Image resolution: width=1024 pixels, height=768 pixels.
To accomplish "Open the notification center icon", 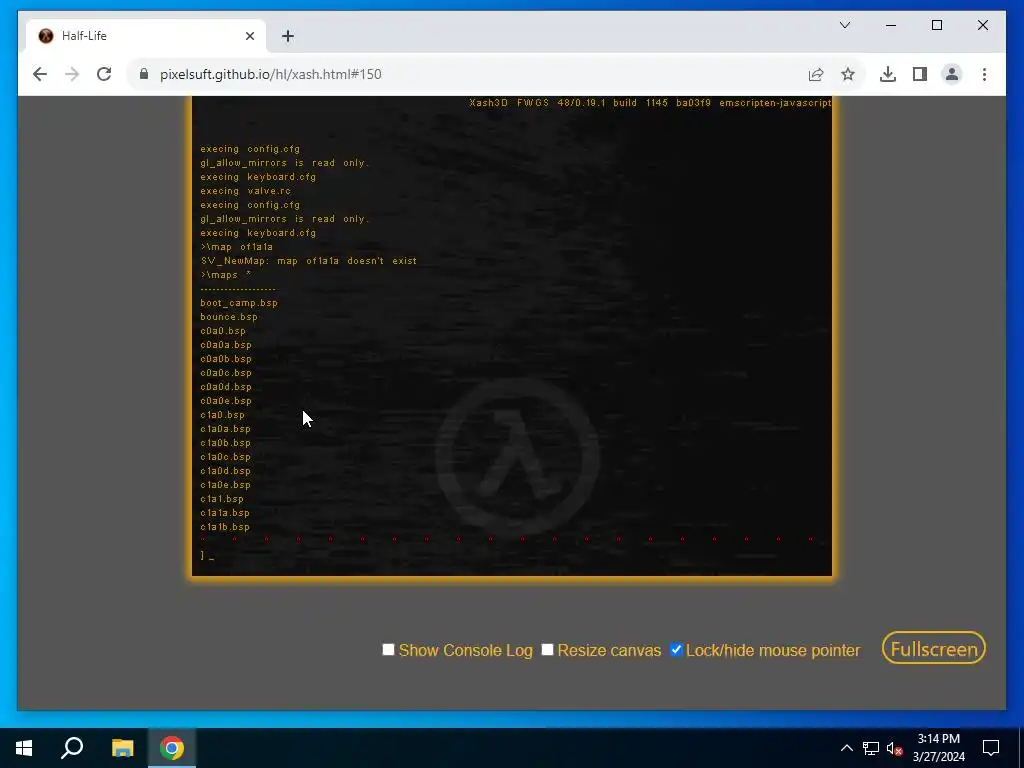I will pyautogui.click(x=991, y=748).
